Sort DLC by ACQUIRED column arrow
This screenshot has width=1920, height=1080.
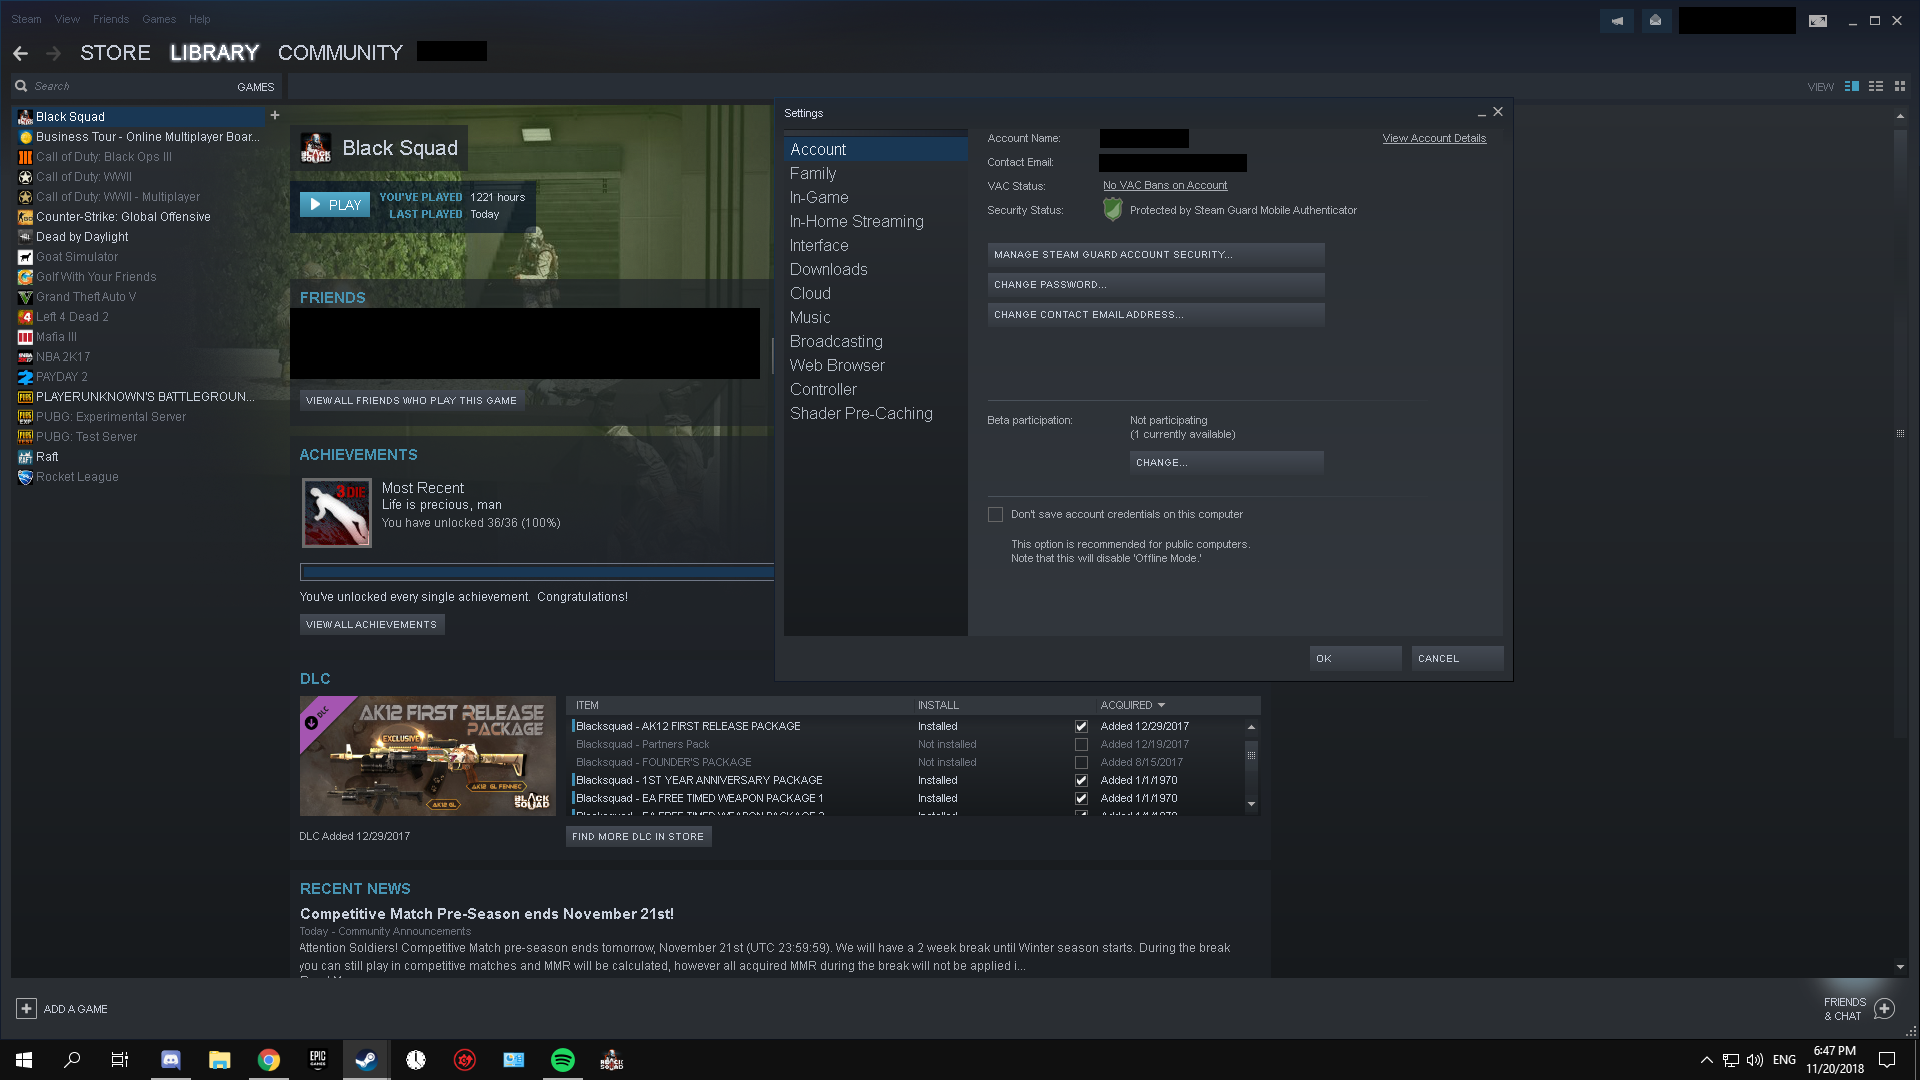click(x=1161, y=705)
